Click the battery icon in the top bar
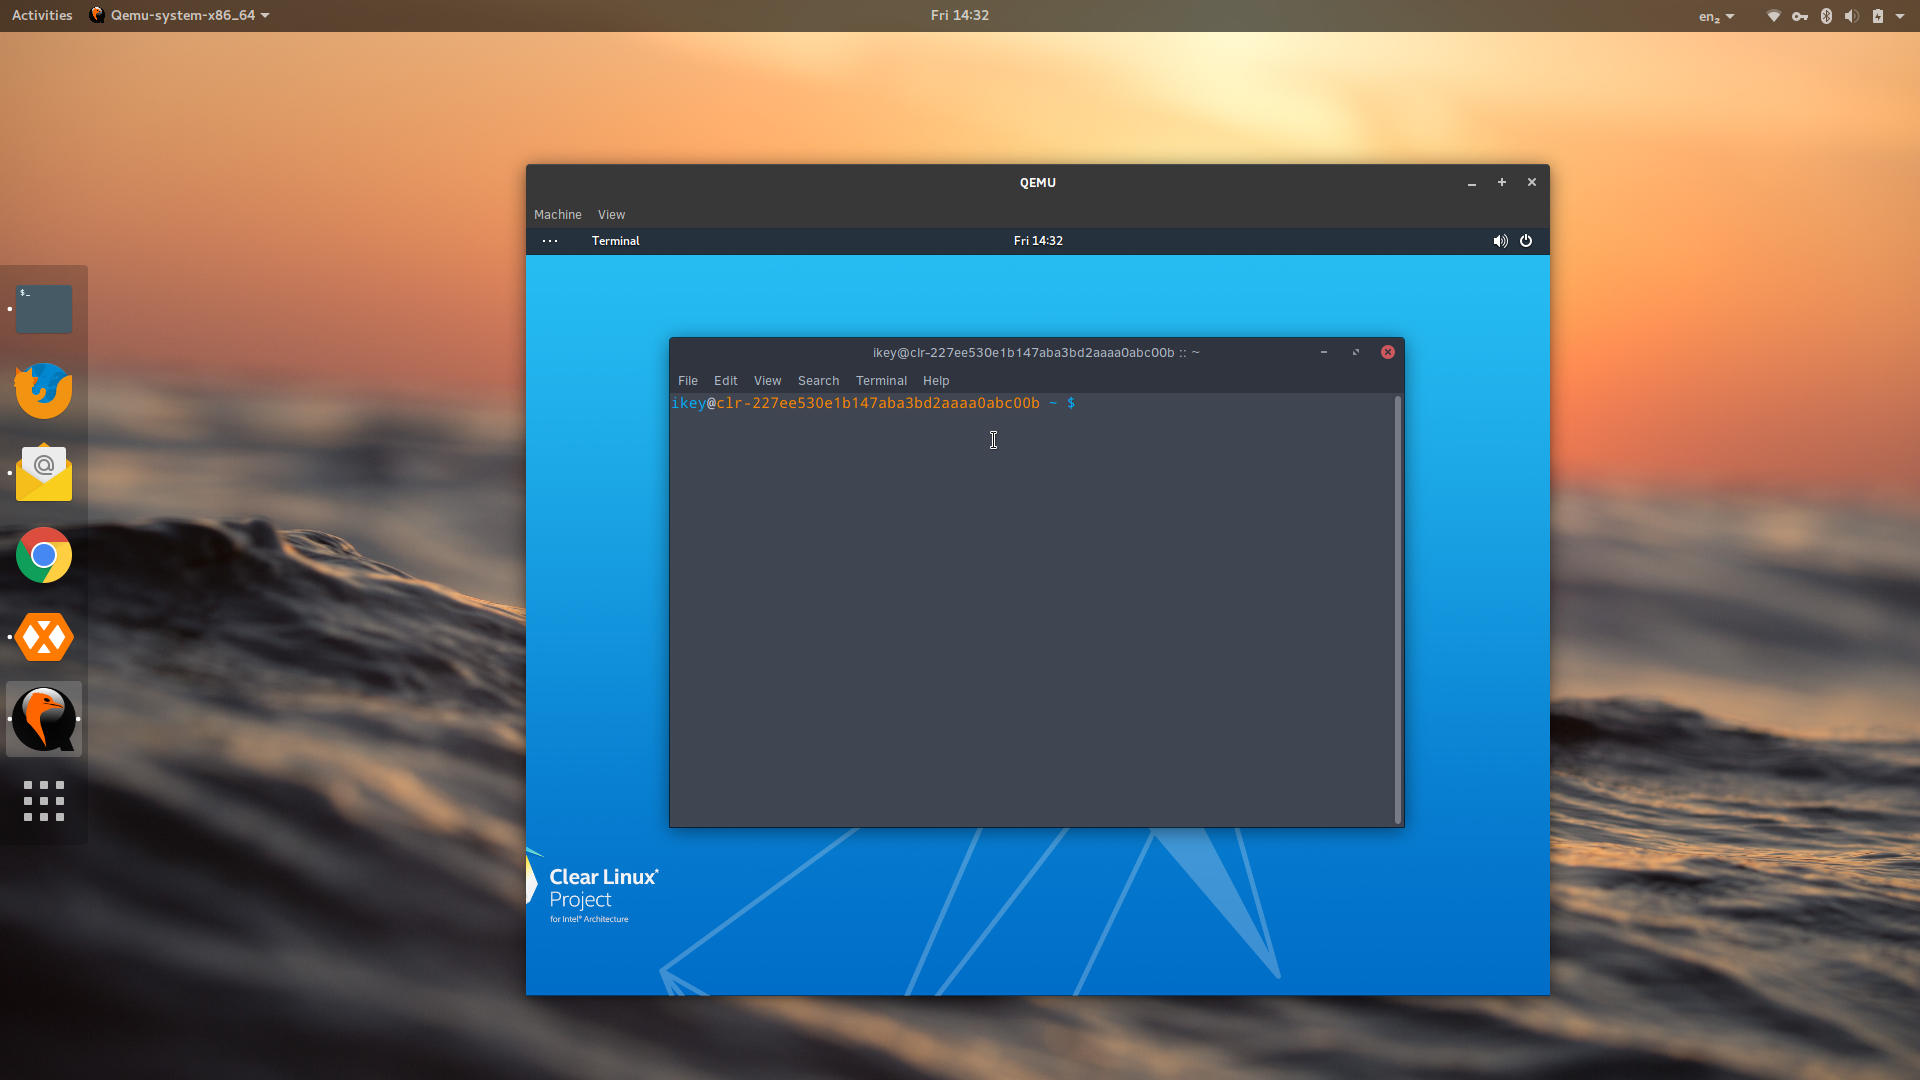Screen dimensions: 1920x1080 pos(1878,16)
